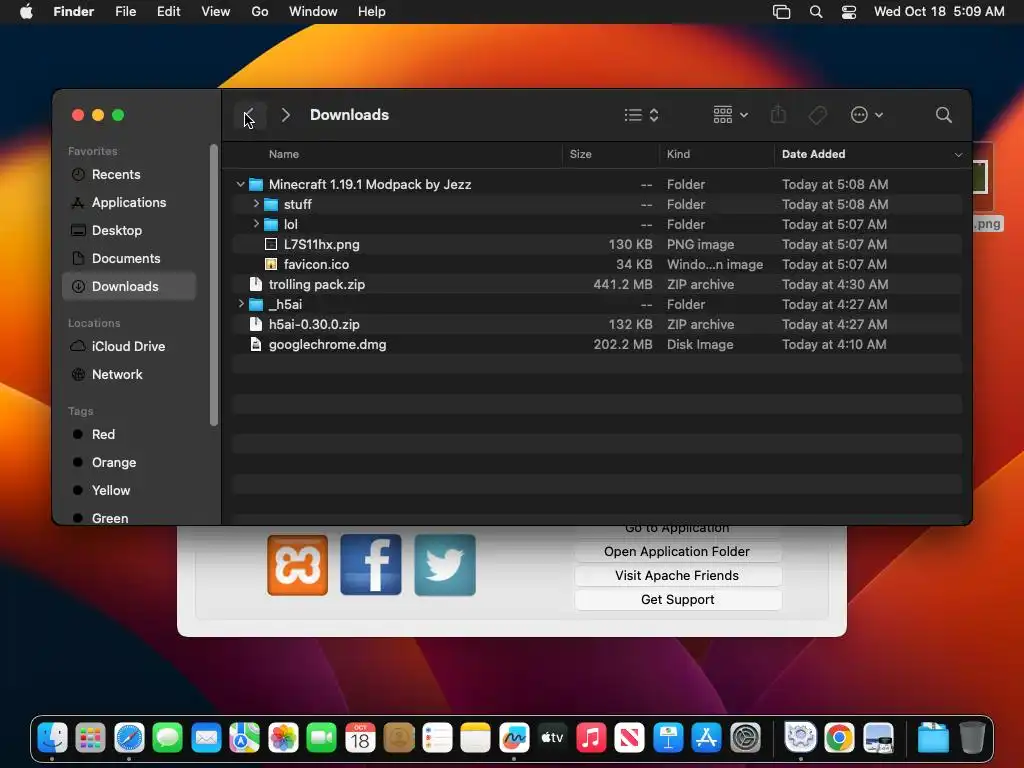The image size is (1024, 768).
Task: Sort files by Size column
Action: 580,154
